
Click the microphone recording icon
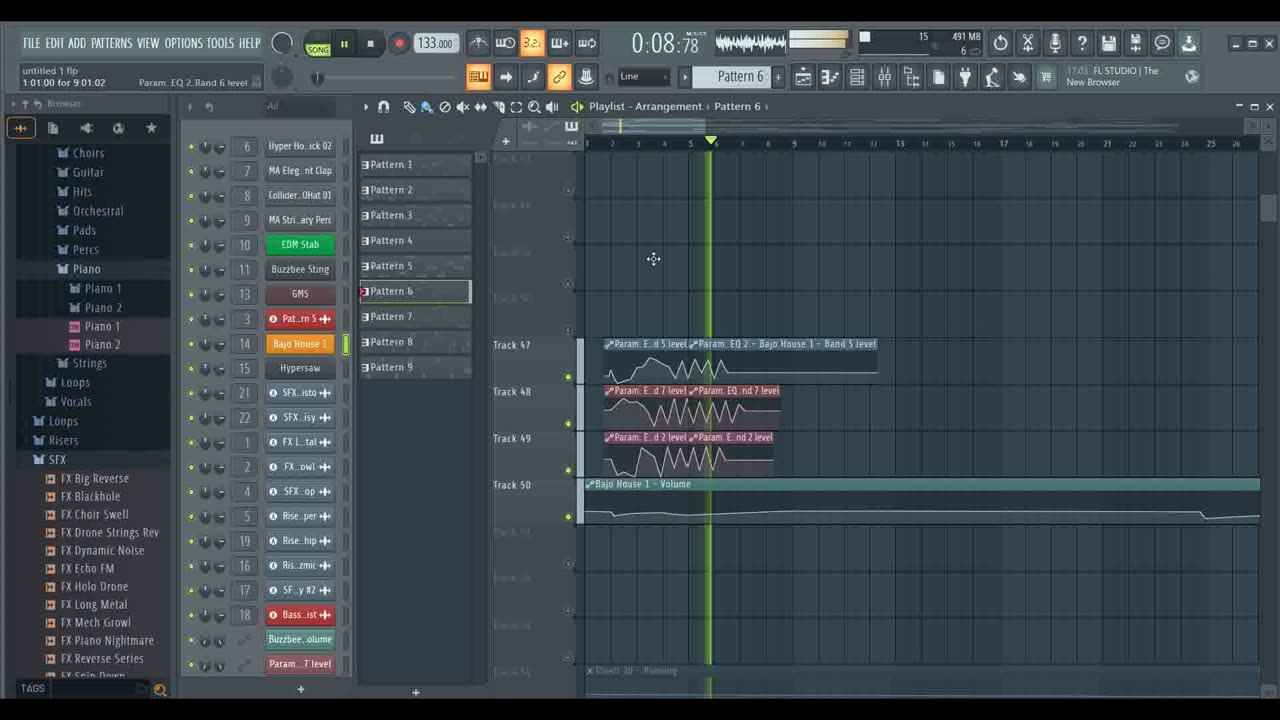pyautogui.click(x=1054, y=43)
